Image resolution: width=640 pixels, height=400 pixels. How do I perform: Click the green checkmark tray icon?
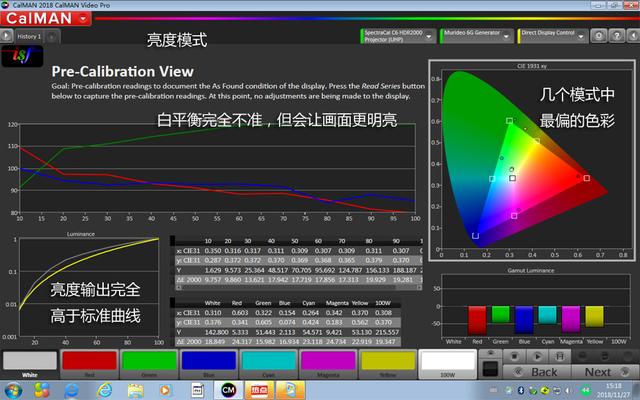[x=533, y=391]
